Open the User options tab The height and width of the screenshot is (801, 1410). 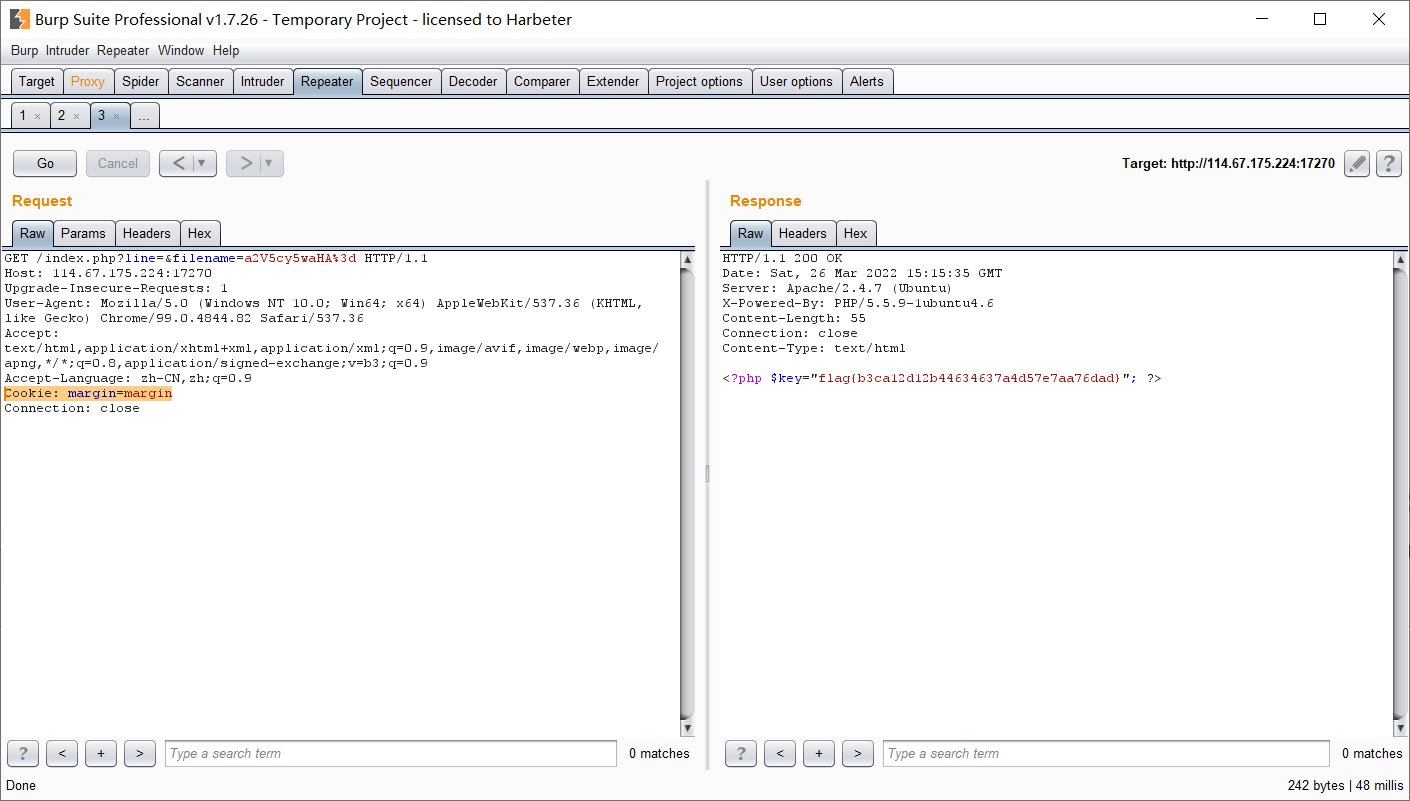796,82
